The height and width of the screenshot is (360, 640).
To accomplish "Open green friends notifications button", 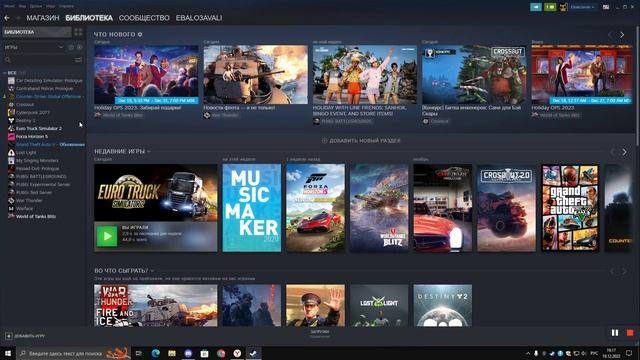I will [550, 7].
